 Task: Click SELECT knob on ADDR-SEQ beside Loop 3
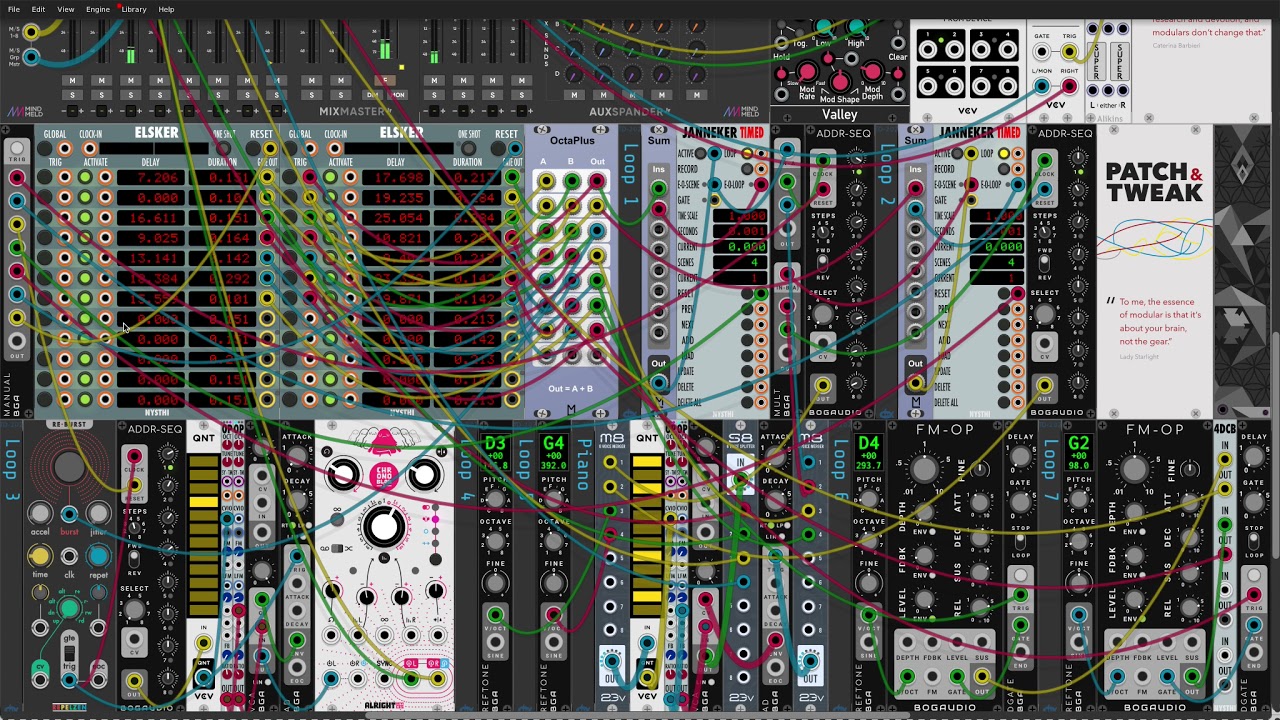[x=134, y=608]
